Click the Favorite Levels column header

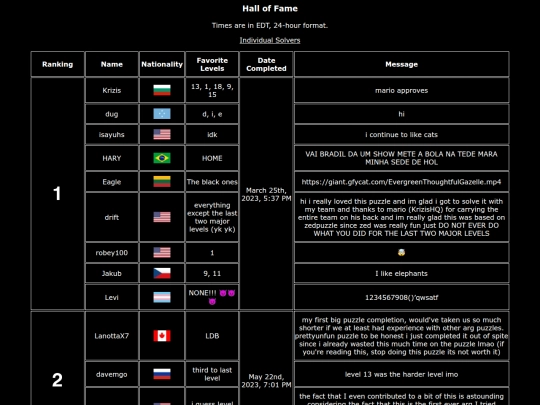click(x=212, y=64)
